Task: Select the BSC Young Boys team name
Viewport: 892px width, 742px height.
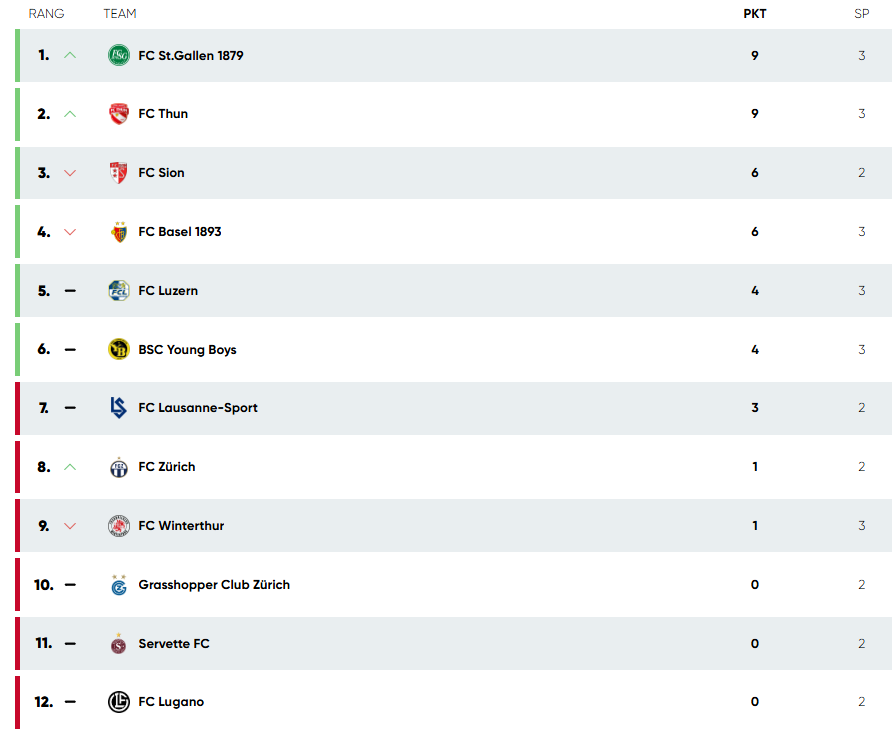Action: [187, 349]
